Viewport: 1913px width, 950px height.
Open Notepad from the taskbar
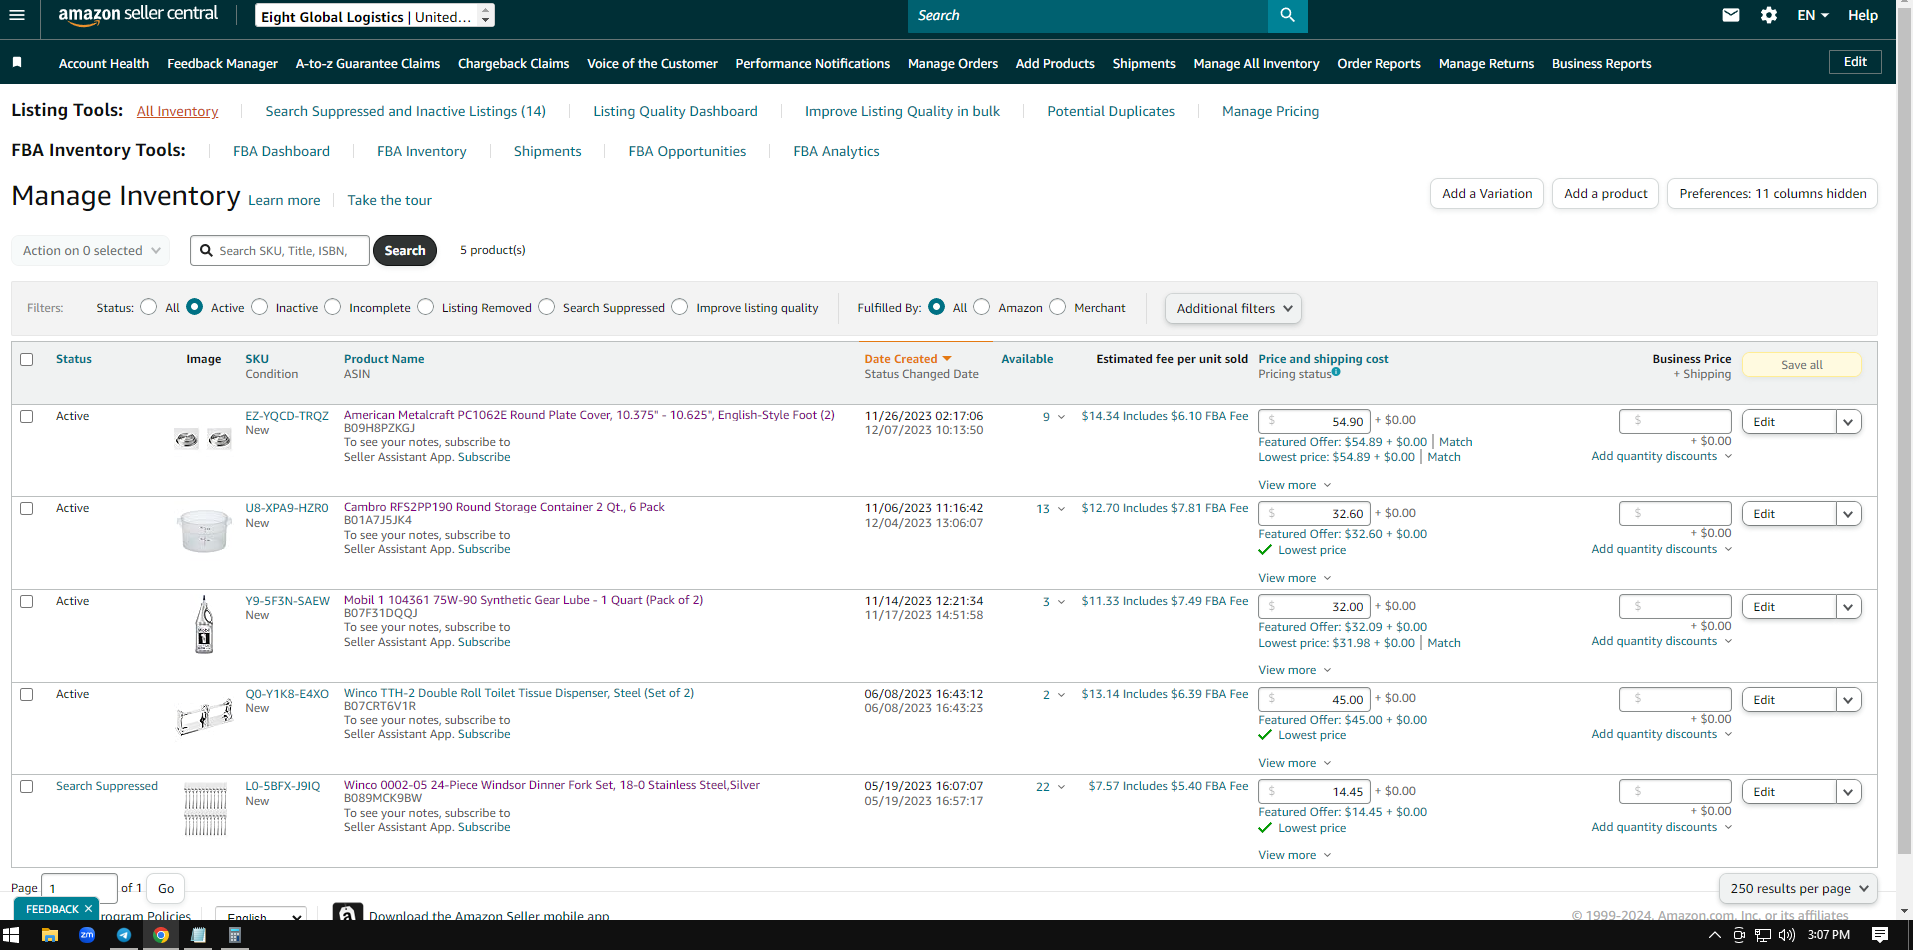pos(198,935)
